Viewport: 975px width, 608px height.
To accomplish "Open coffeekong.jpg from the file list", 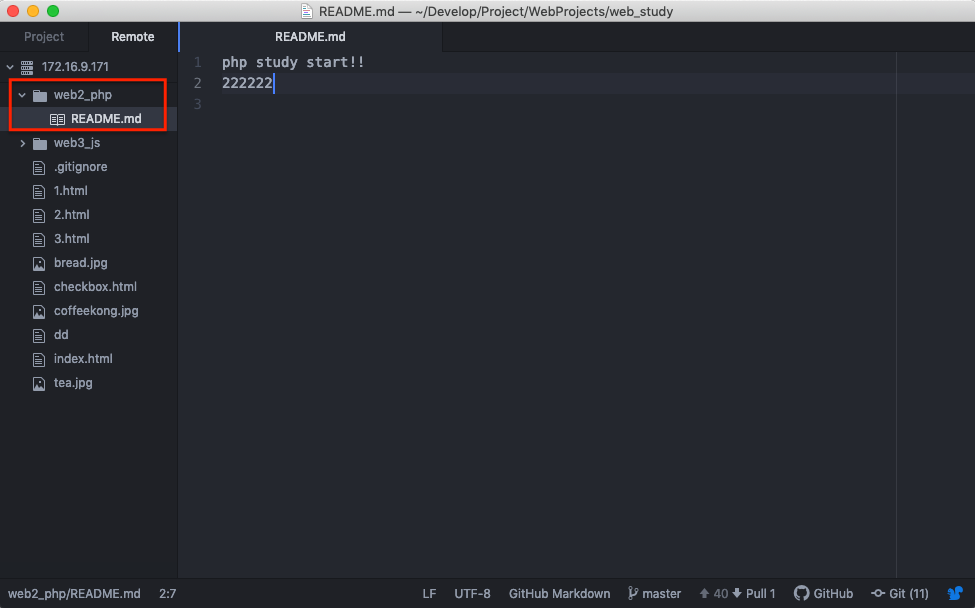I will coord(96,311).
